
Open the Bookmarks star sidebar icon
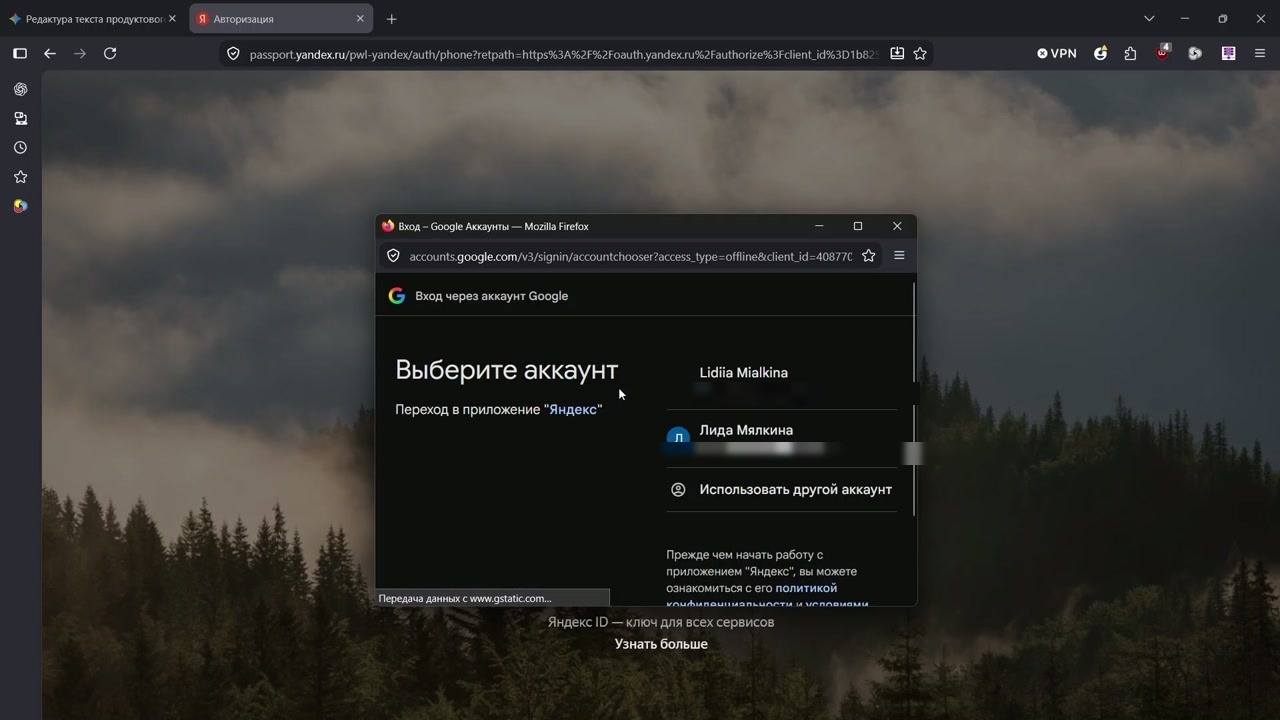coord(20,177)
